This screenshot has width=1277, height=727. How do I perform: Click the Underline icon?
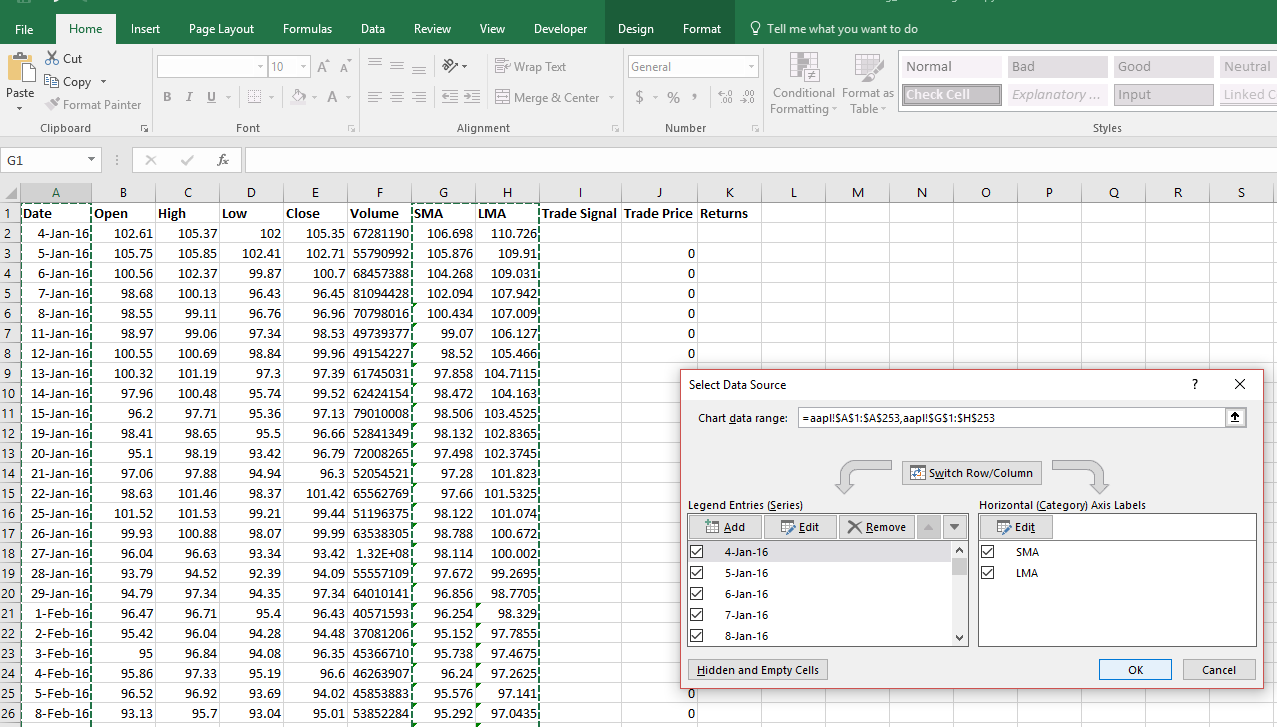pos(209,96)
